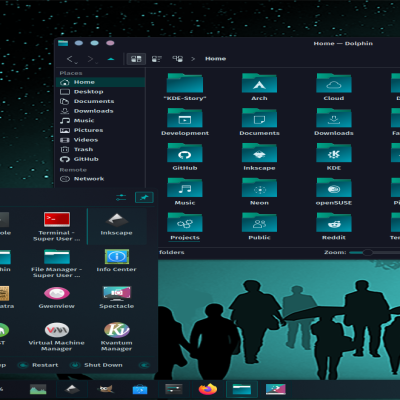Open GitHub bookmark in Places sidebar

coord(101,159)
